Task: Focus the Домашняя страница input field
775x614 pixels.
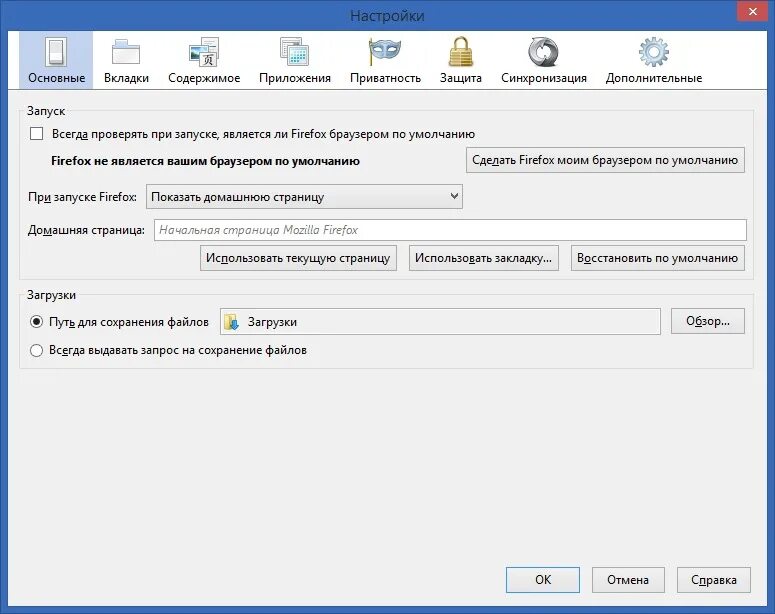Action: point(450,230)
